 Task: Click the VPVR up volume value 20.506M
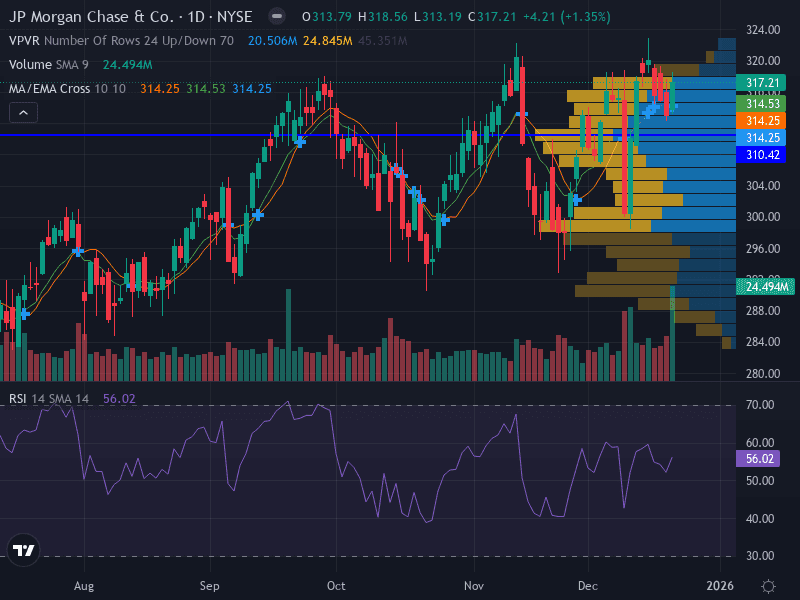click(272, 41)
